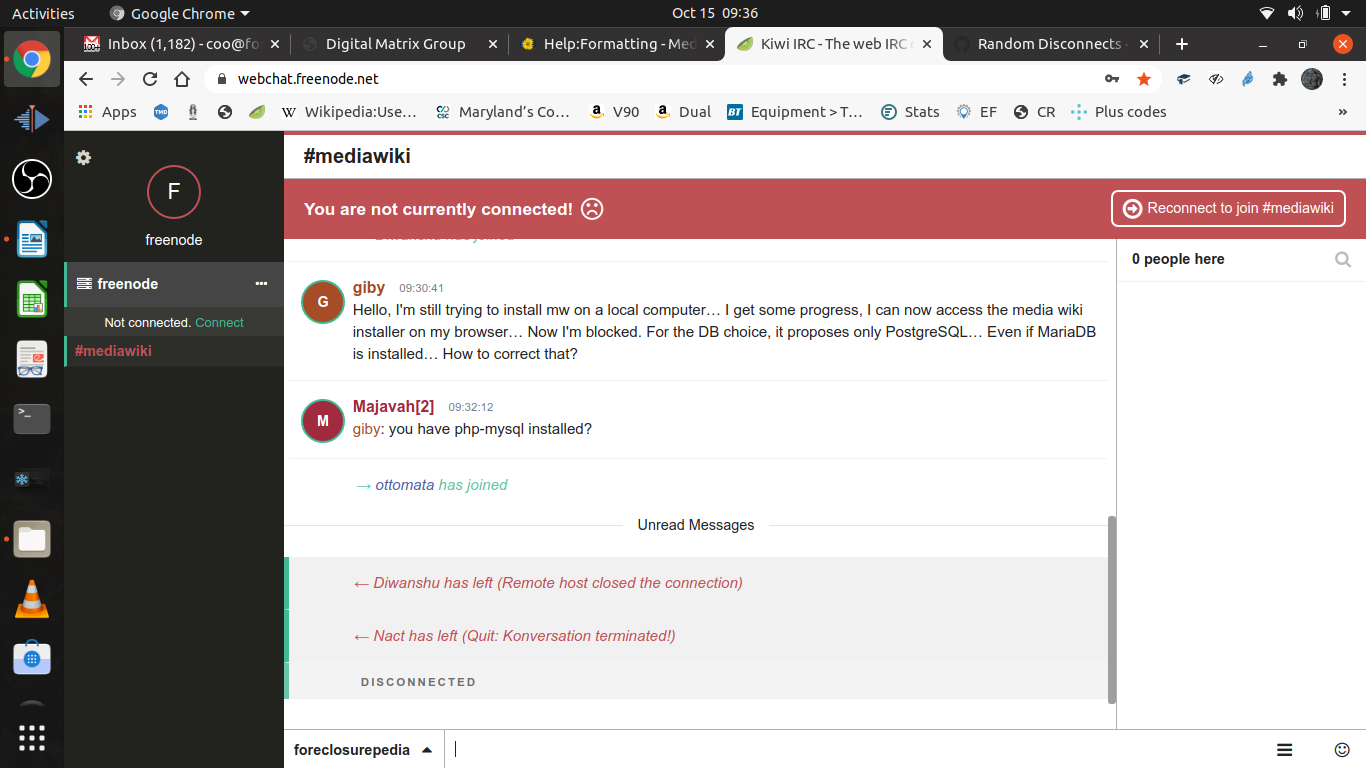Open the Chrome extensions puzzle icon

1279,78
